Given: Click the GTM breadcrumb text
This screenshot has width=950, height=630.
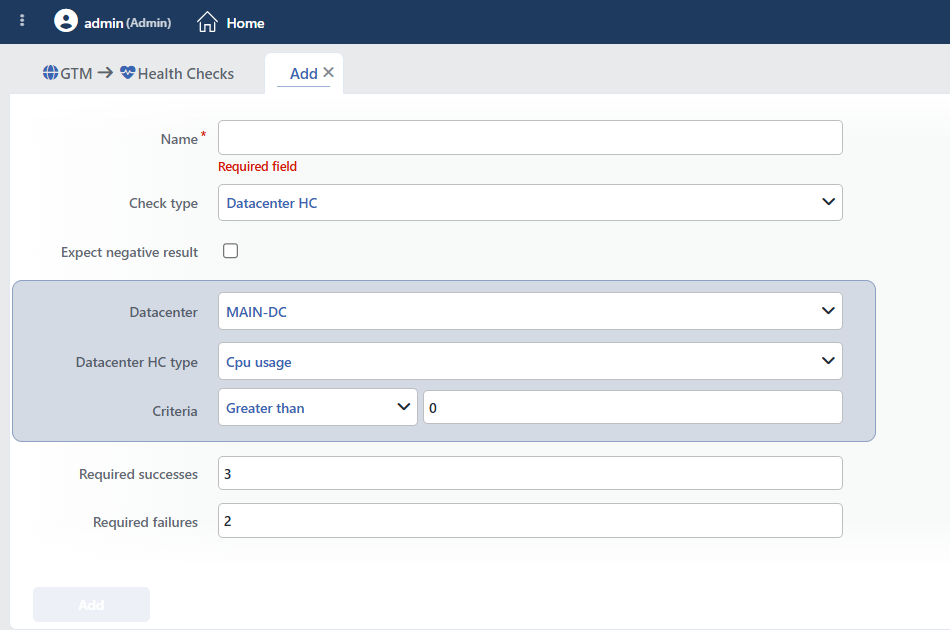Looking at the screenshot, I should click(x=76, y=73).
